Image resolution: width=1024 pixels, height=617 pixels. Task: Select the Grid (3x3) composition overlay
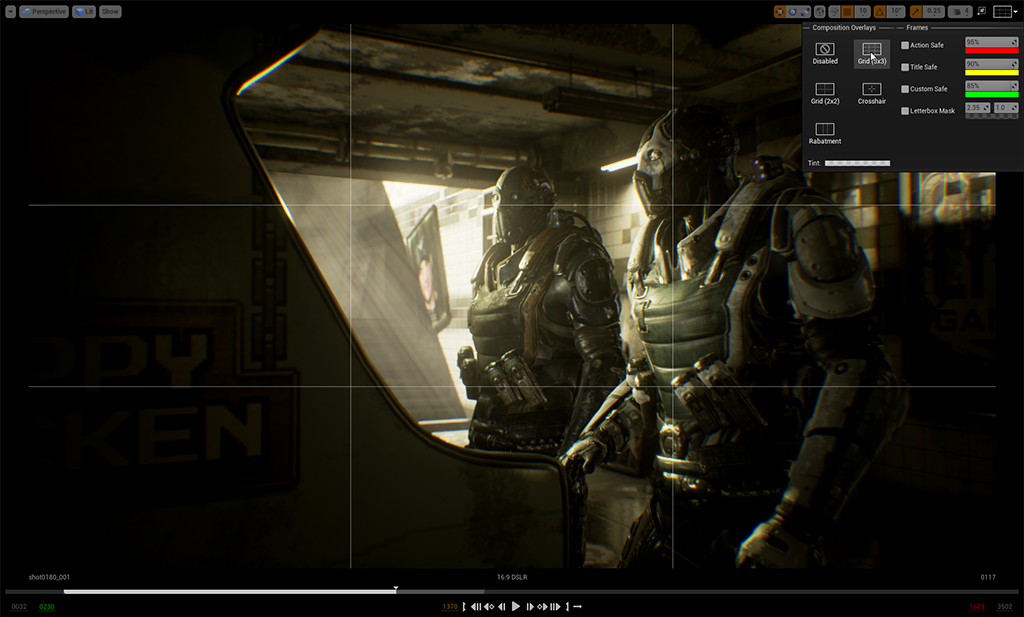point(871,51)
